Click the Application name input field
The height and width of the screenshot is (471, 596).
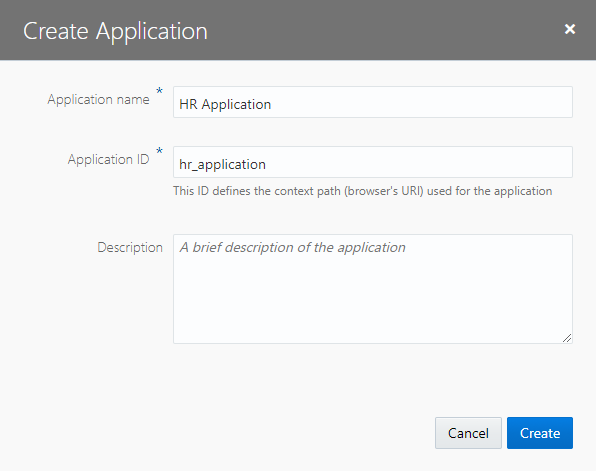click(372, 102)
